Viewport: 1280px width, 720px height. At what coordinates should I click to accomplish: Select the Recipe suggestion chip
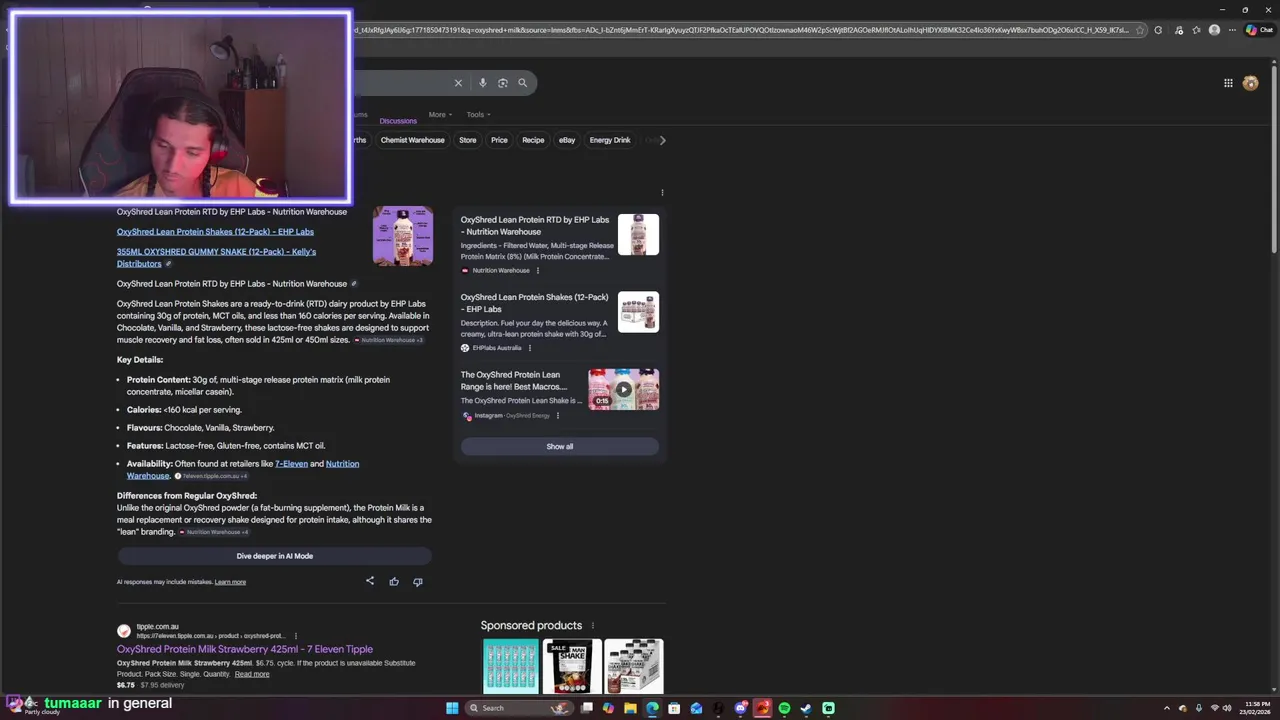click(533, 140)
